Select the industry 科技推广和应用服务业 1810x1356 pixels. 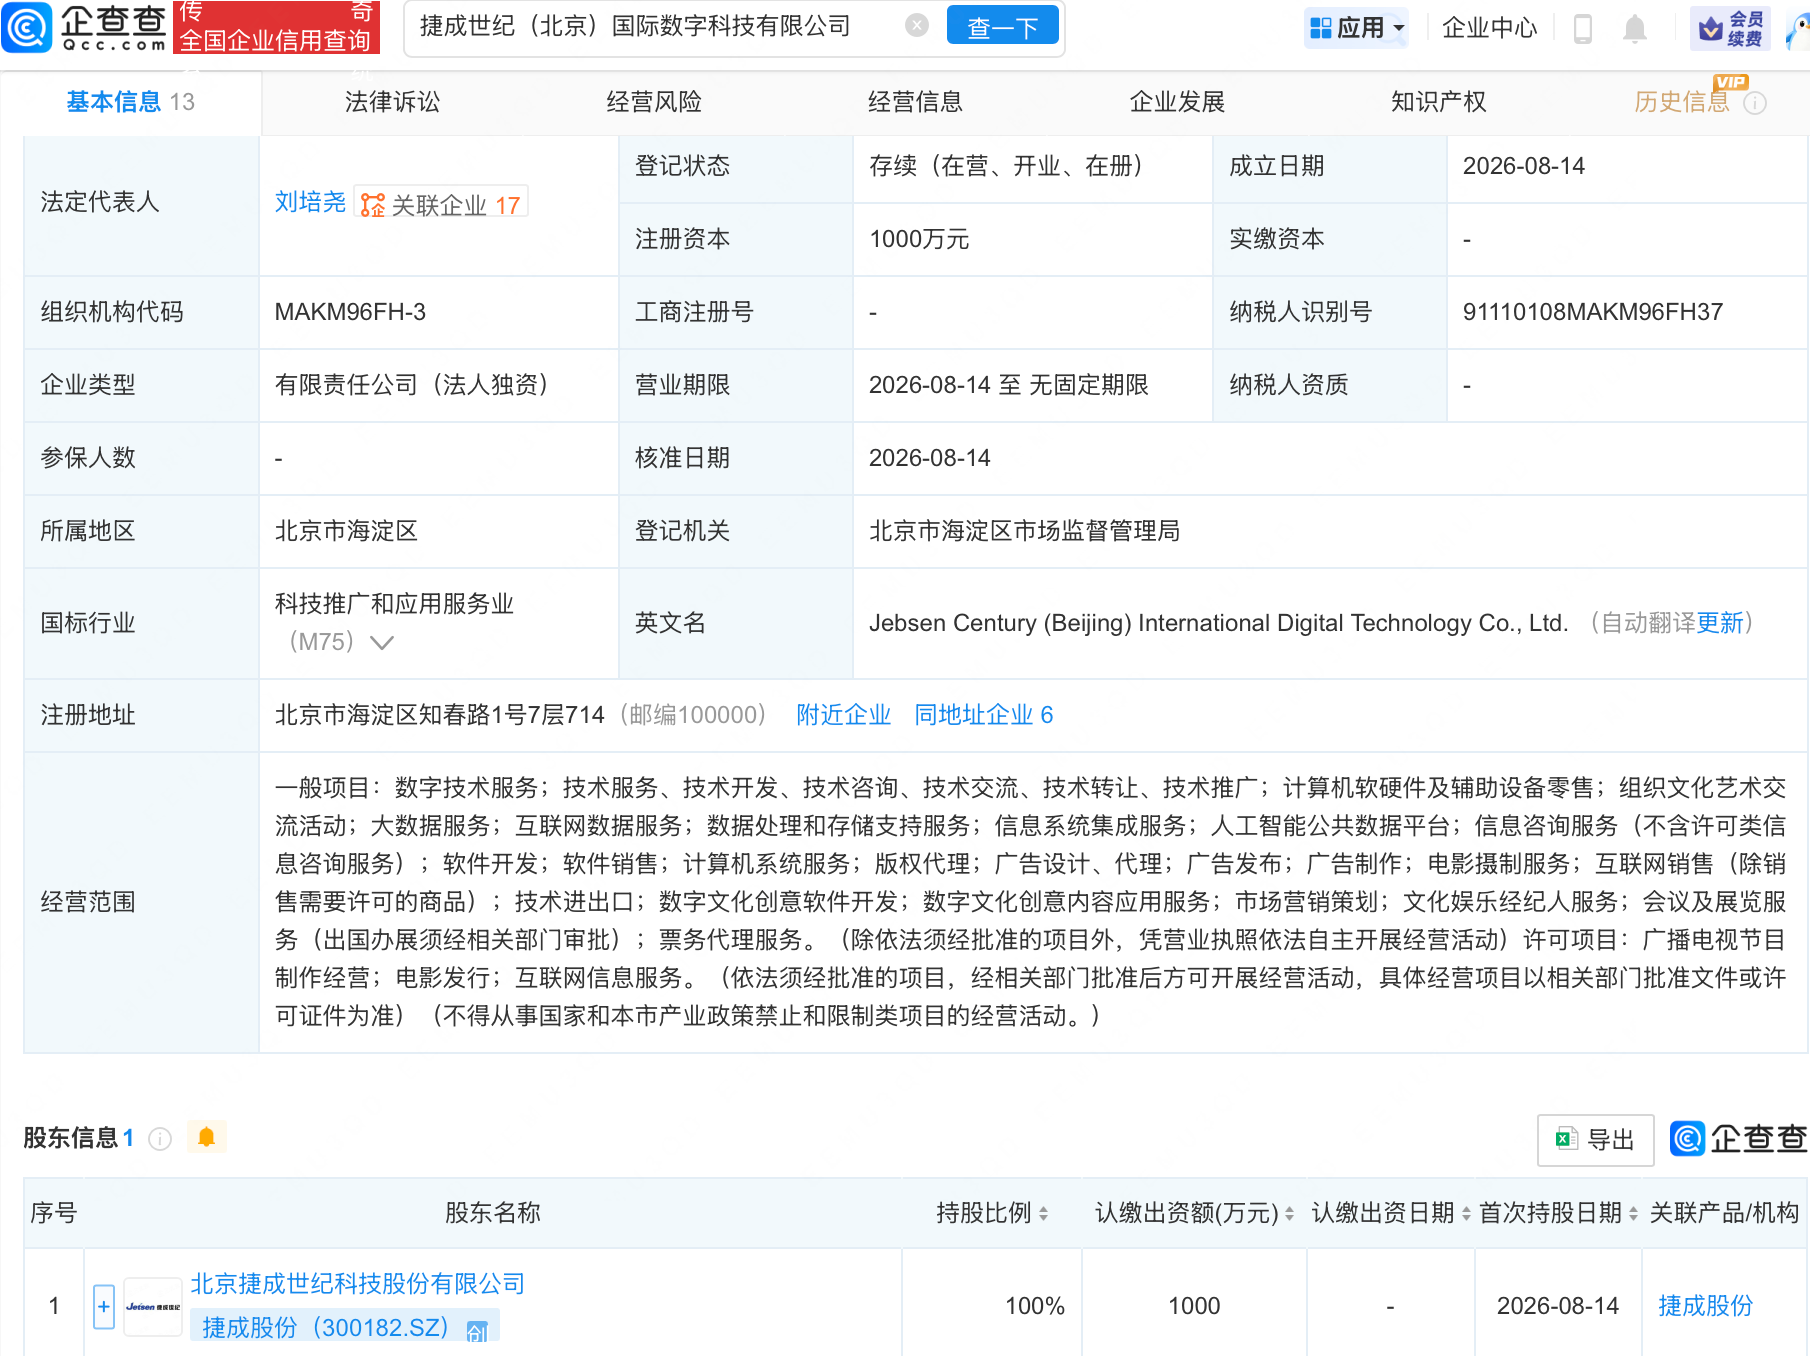coord(394,604)
